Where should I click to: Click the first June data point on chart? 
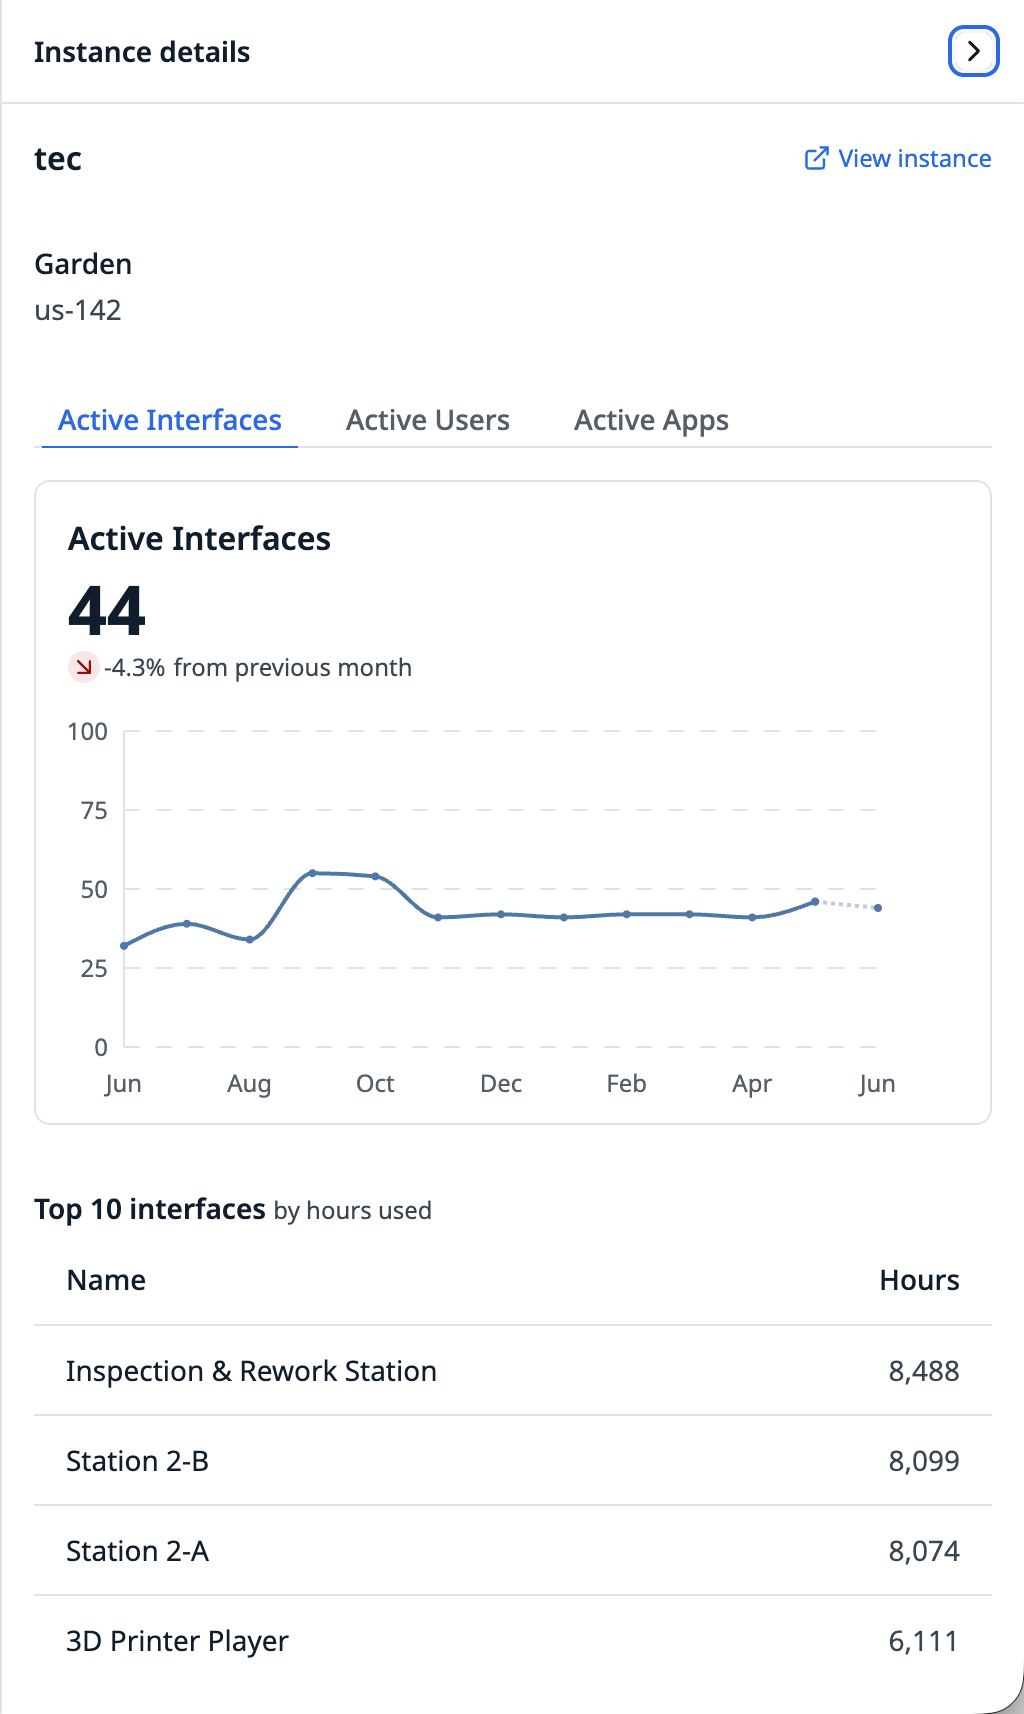point(124,945)
